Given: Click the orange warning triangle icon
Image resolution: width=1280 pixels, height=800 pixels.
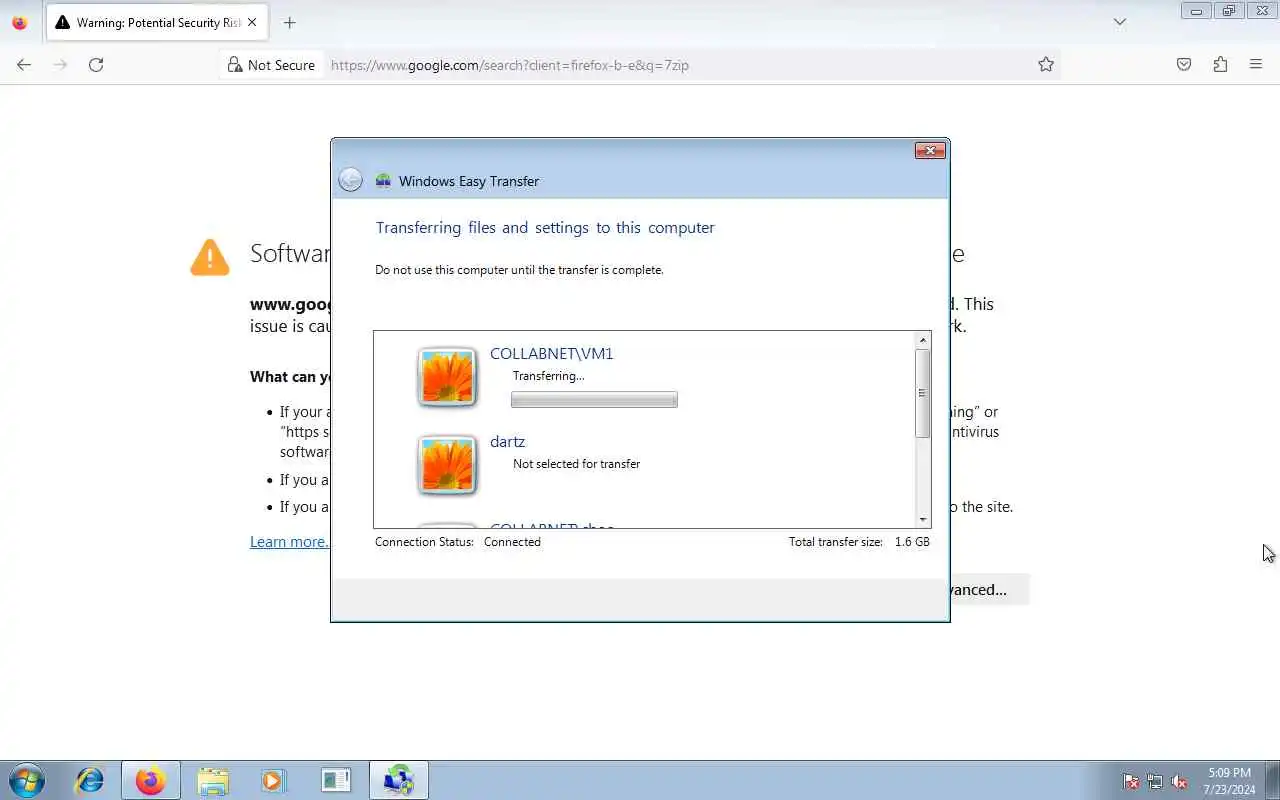Looking at the screenshot, I should point(210,257).
